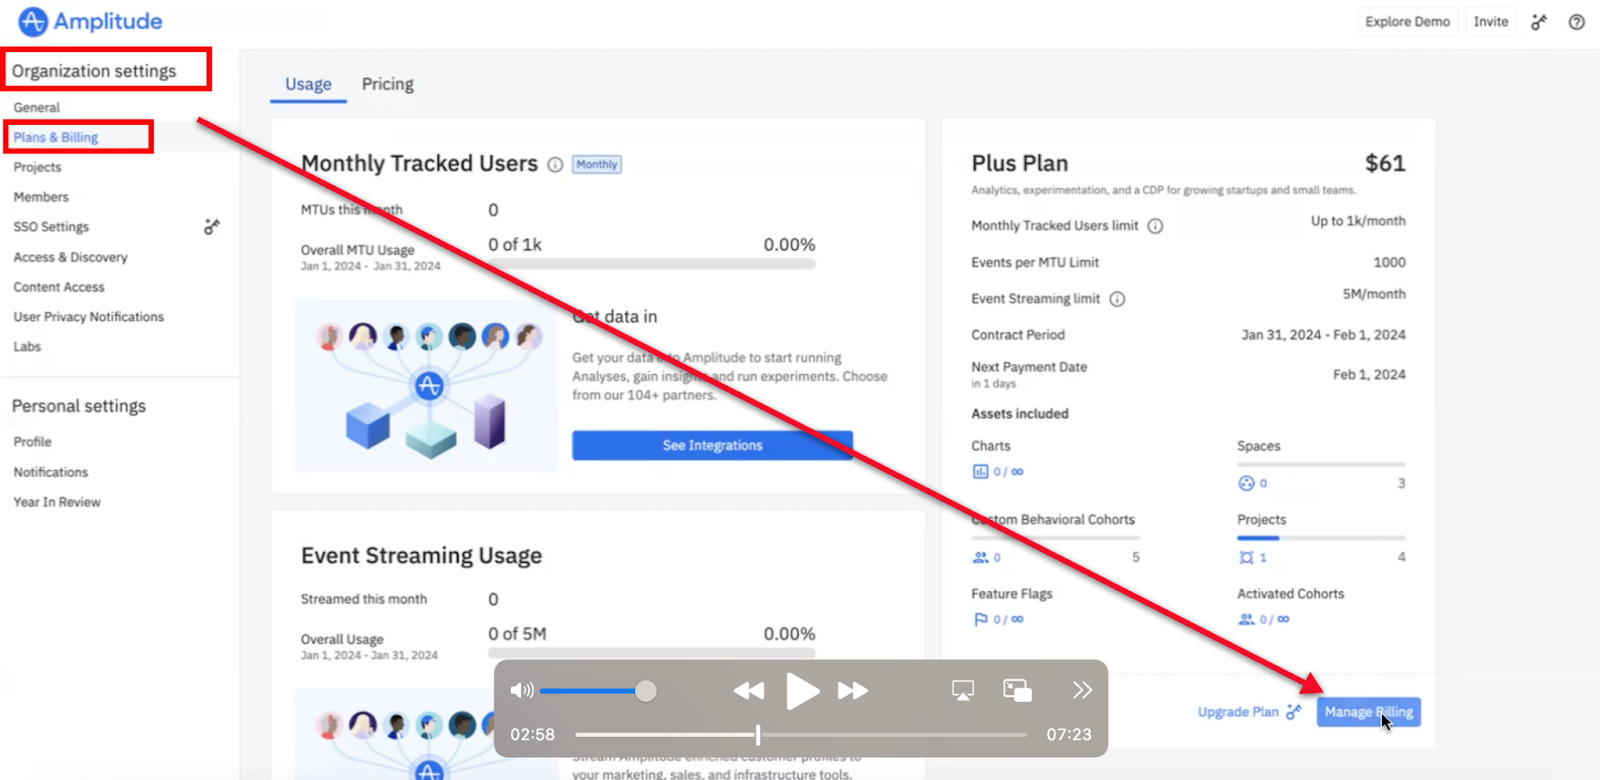Switch to the Usage tab
1600x780 pixels.
(x=308, y=84)
